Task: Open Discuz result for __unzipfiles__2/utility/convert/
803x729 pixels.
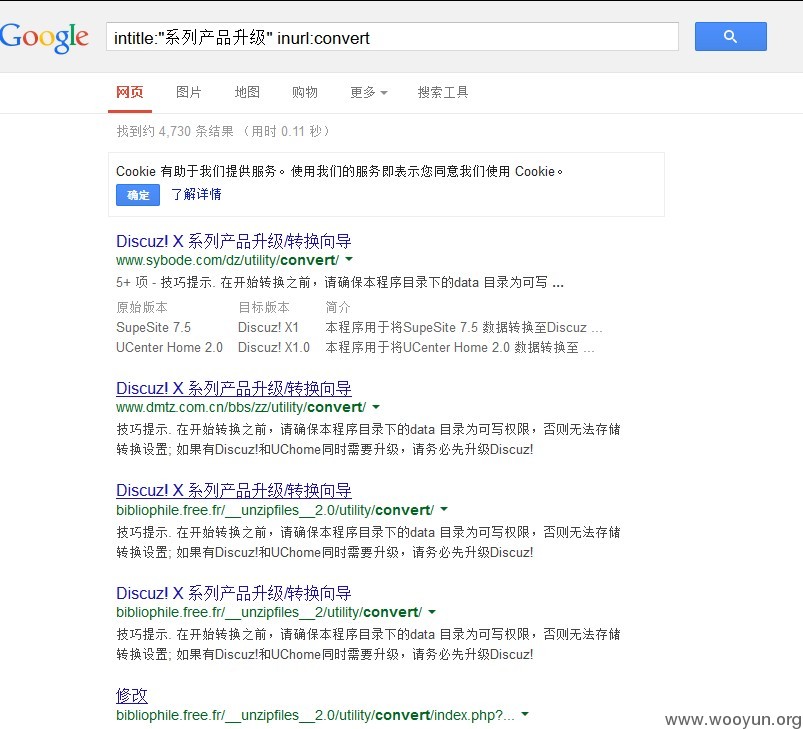Action: click(x=234, y=593)
